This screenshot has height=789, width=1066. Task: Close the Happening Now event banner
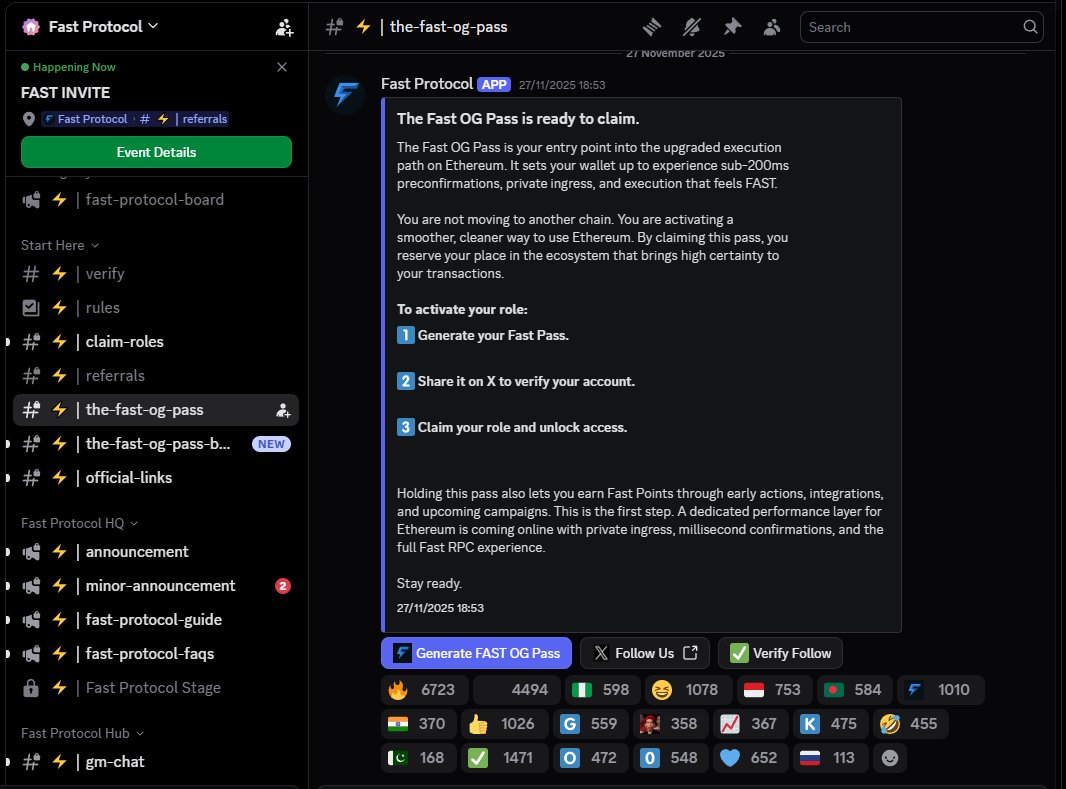point(282,67)
